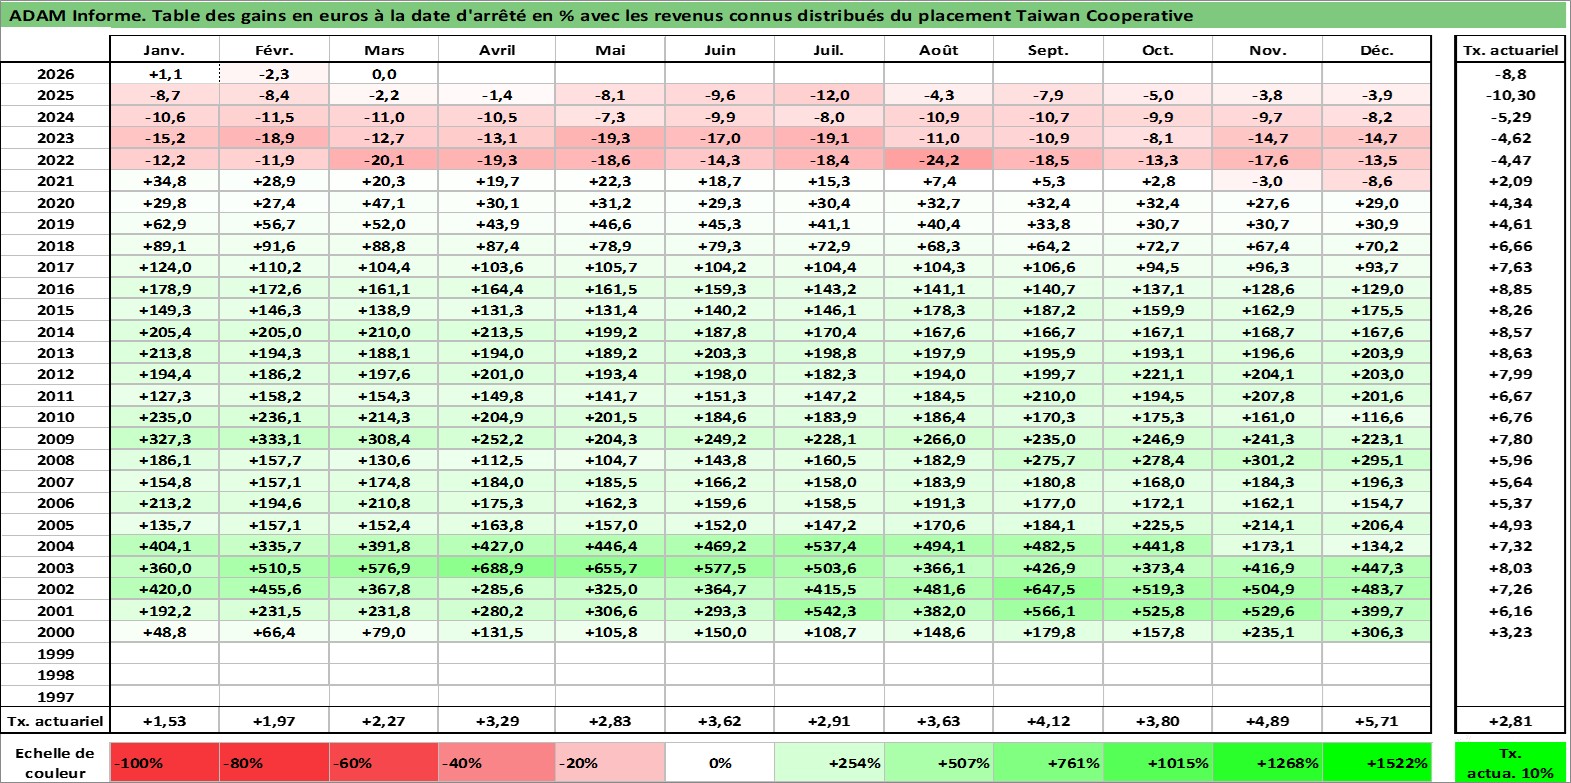Image resolution: width=1571 pixels, height=783 pixels.
Task: Click the 'Tx. actuariel' header in right column
Action: pyautogui.click(x=1510, y=50)
